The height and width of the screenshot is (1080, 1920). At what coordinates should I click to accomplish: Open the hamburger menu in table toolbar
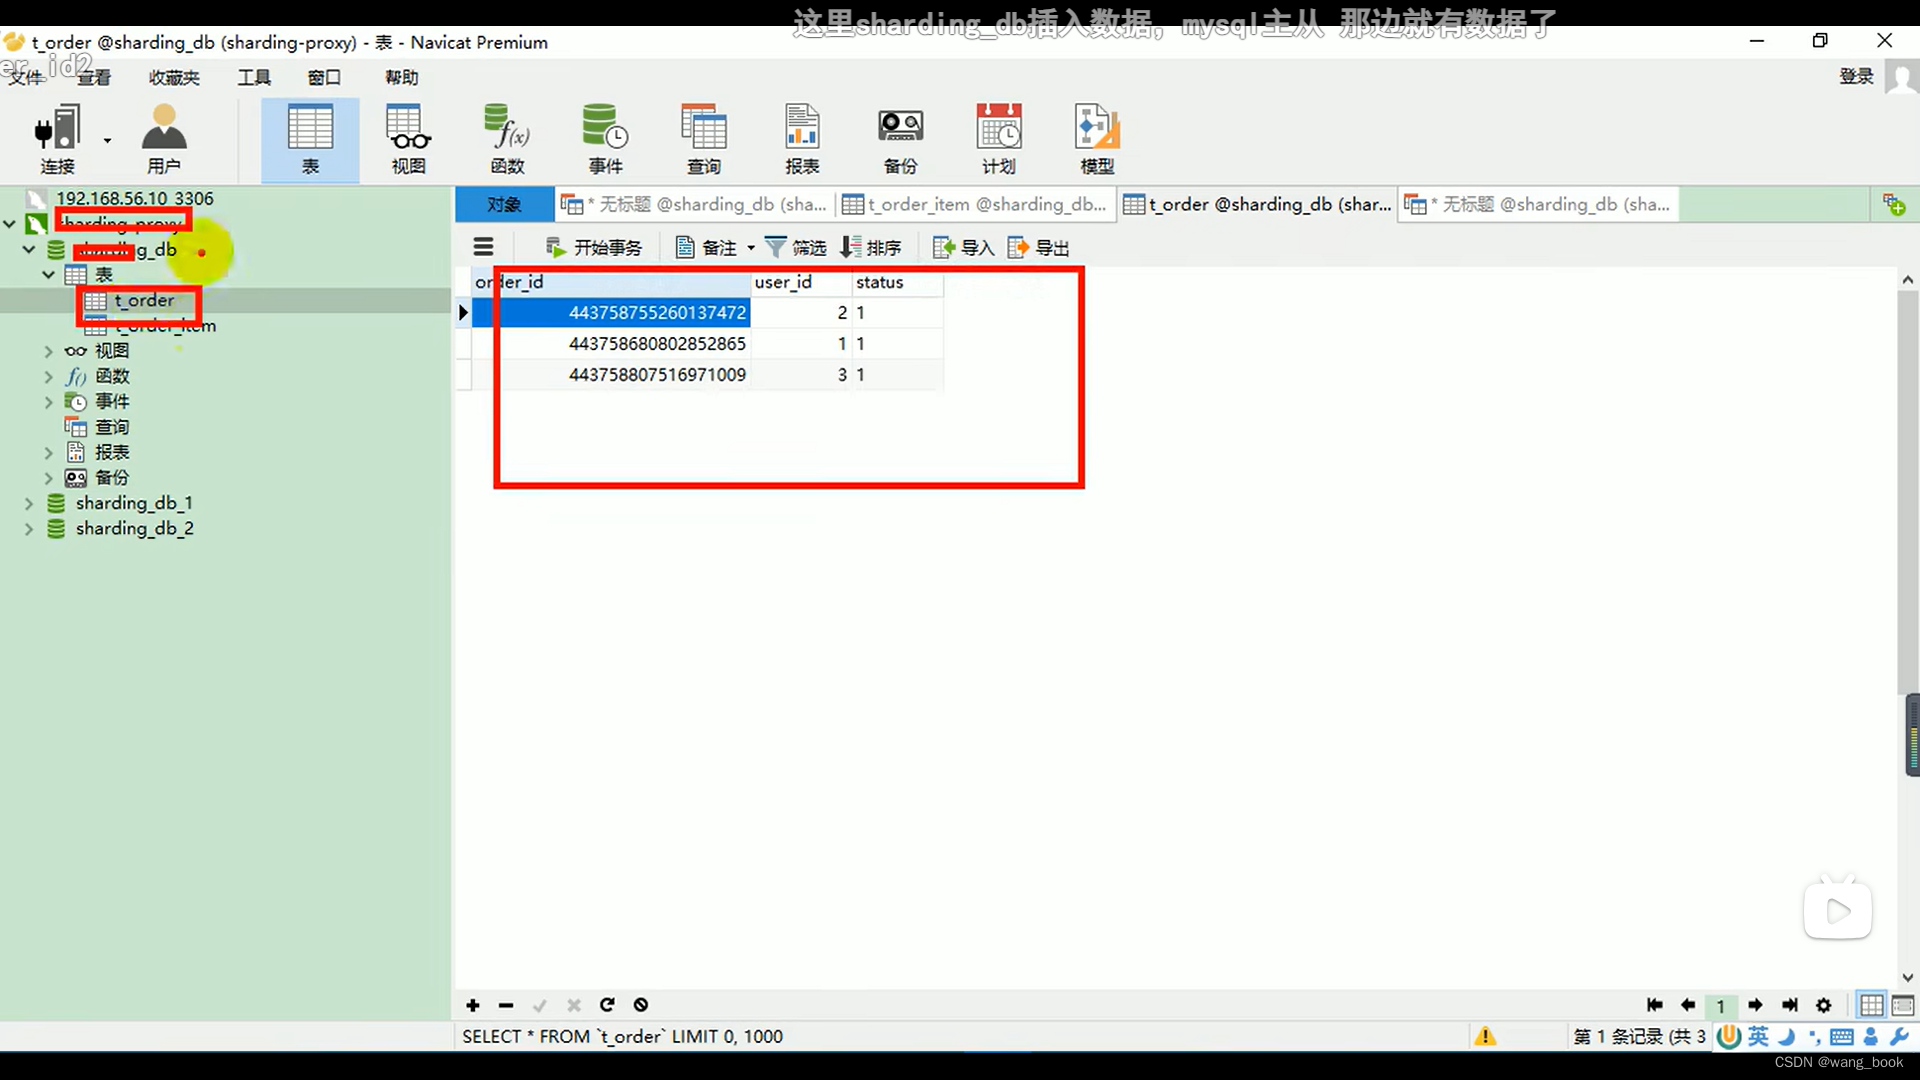coord(484,247)
